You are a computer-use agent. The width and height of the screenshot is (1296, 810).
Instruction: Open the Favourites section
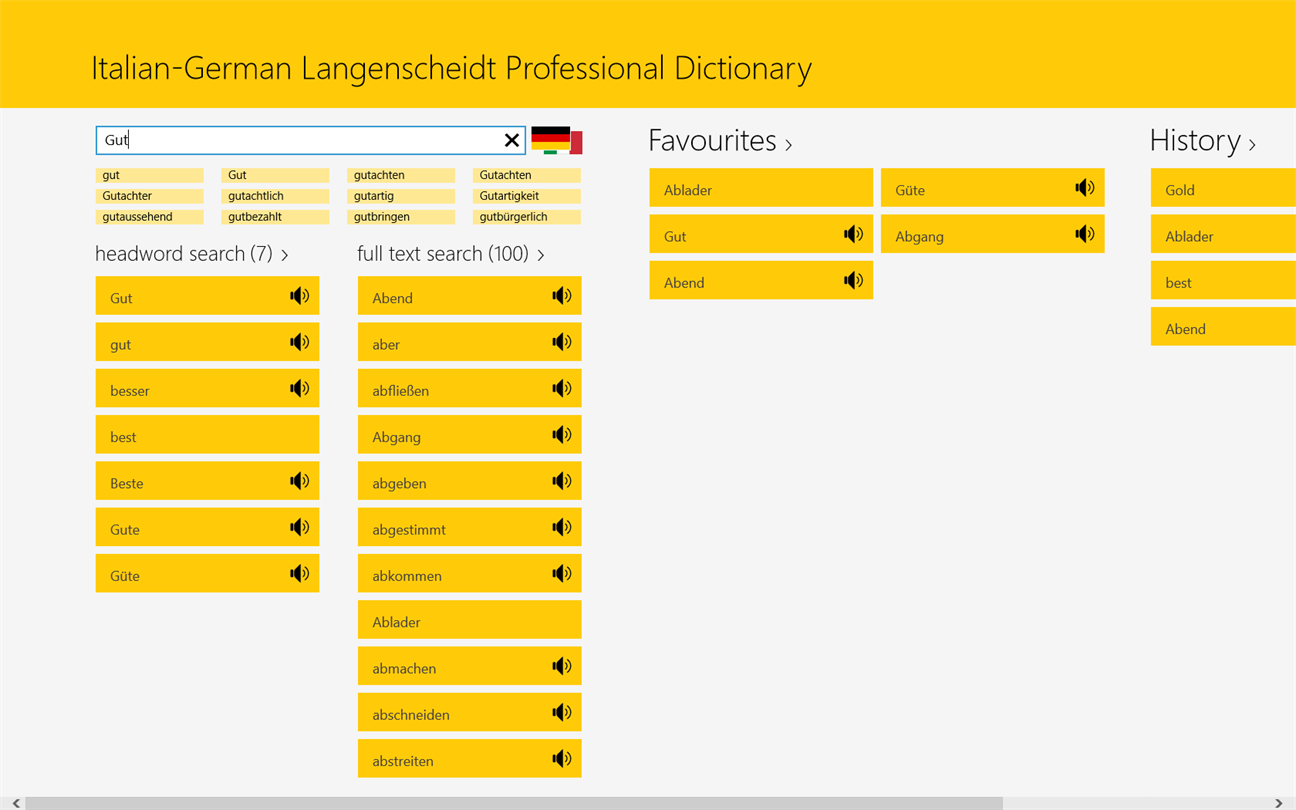coord(720,141)
